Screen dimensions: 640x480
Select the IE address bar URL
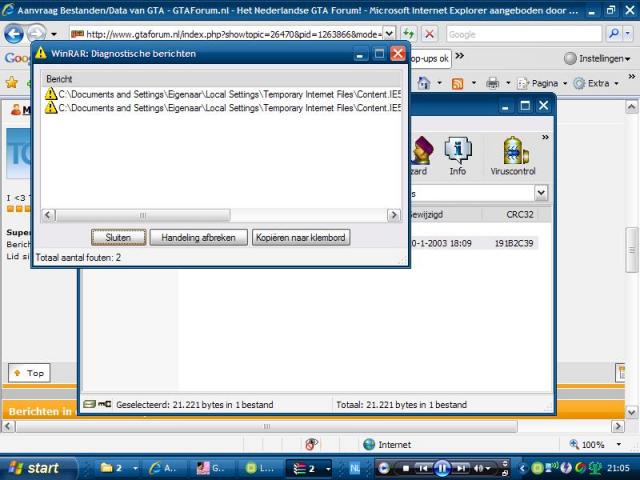pyautogui.click(x=234, y=34)
